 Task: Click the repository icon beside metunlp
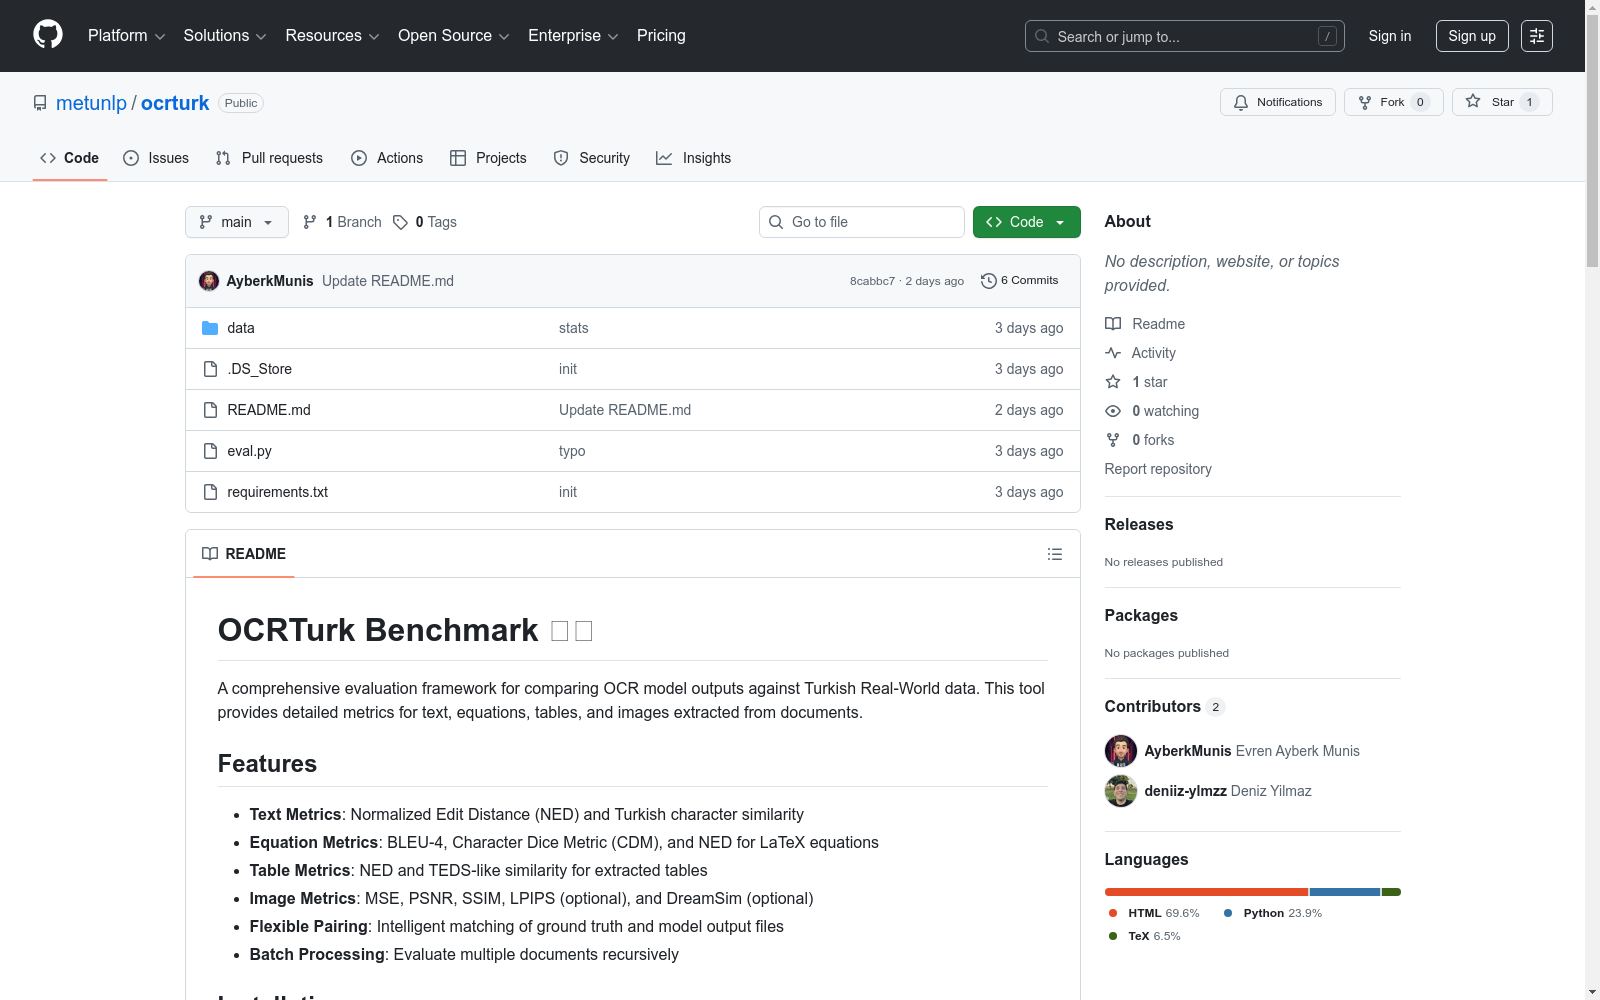[x=40, y=103]
